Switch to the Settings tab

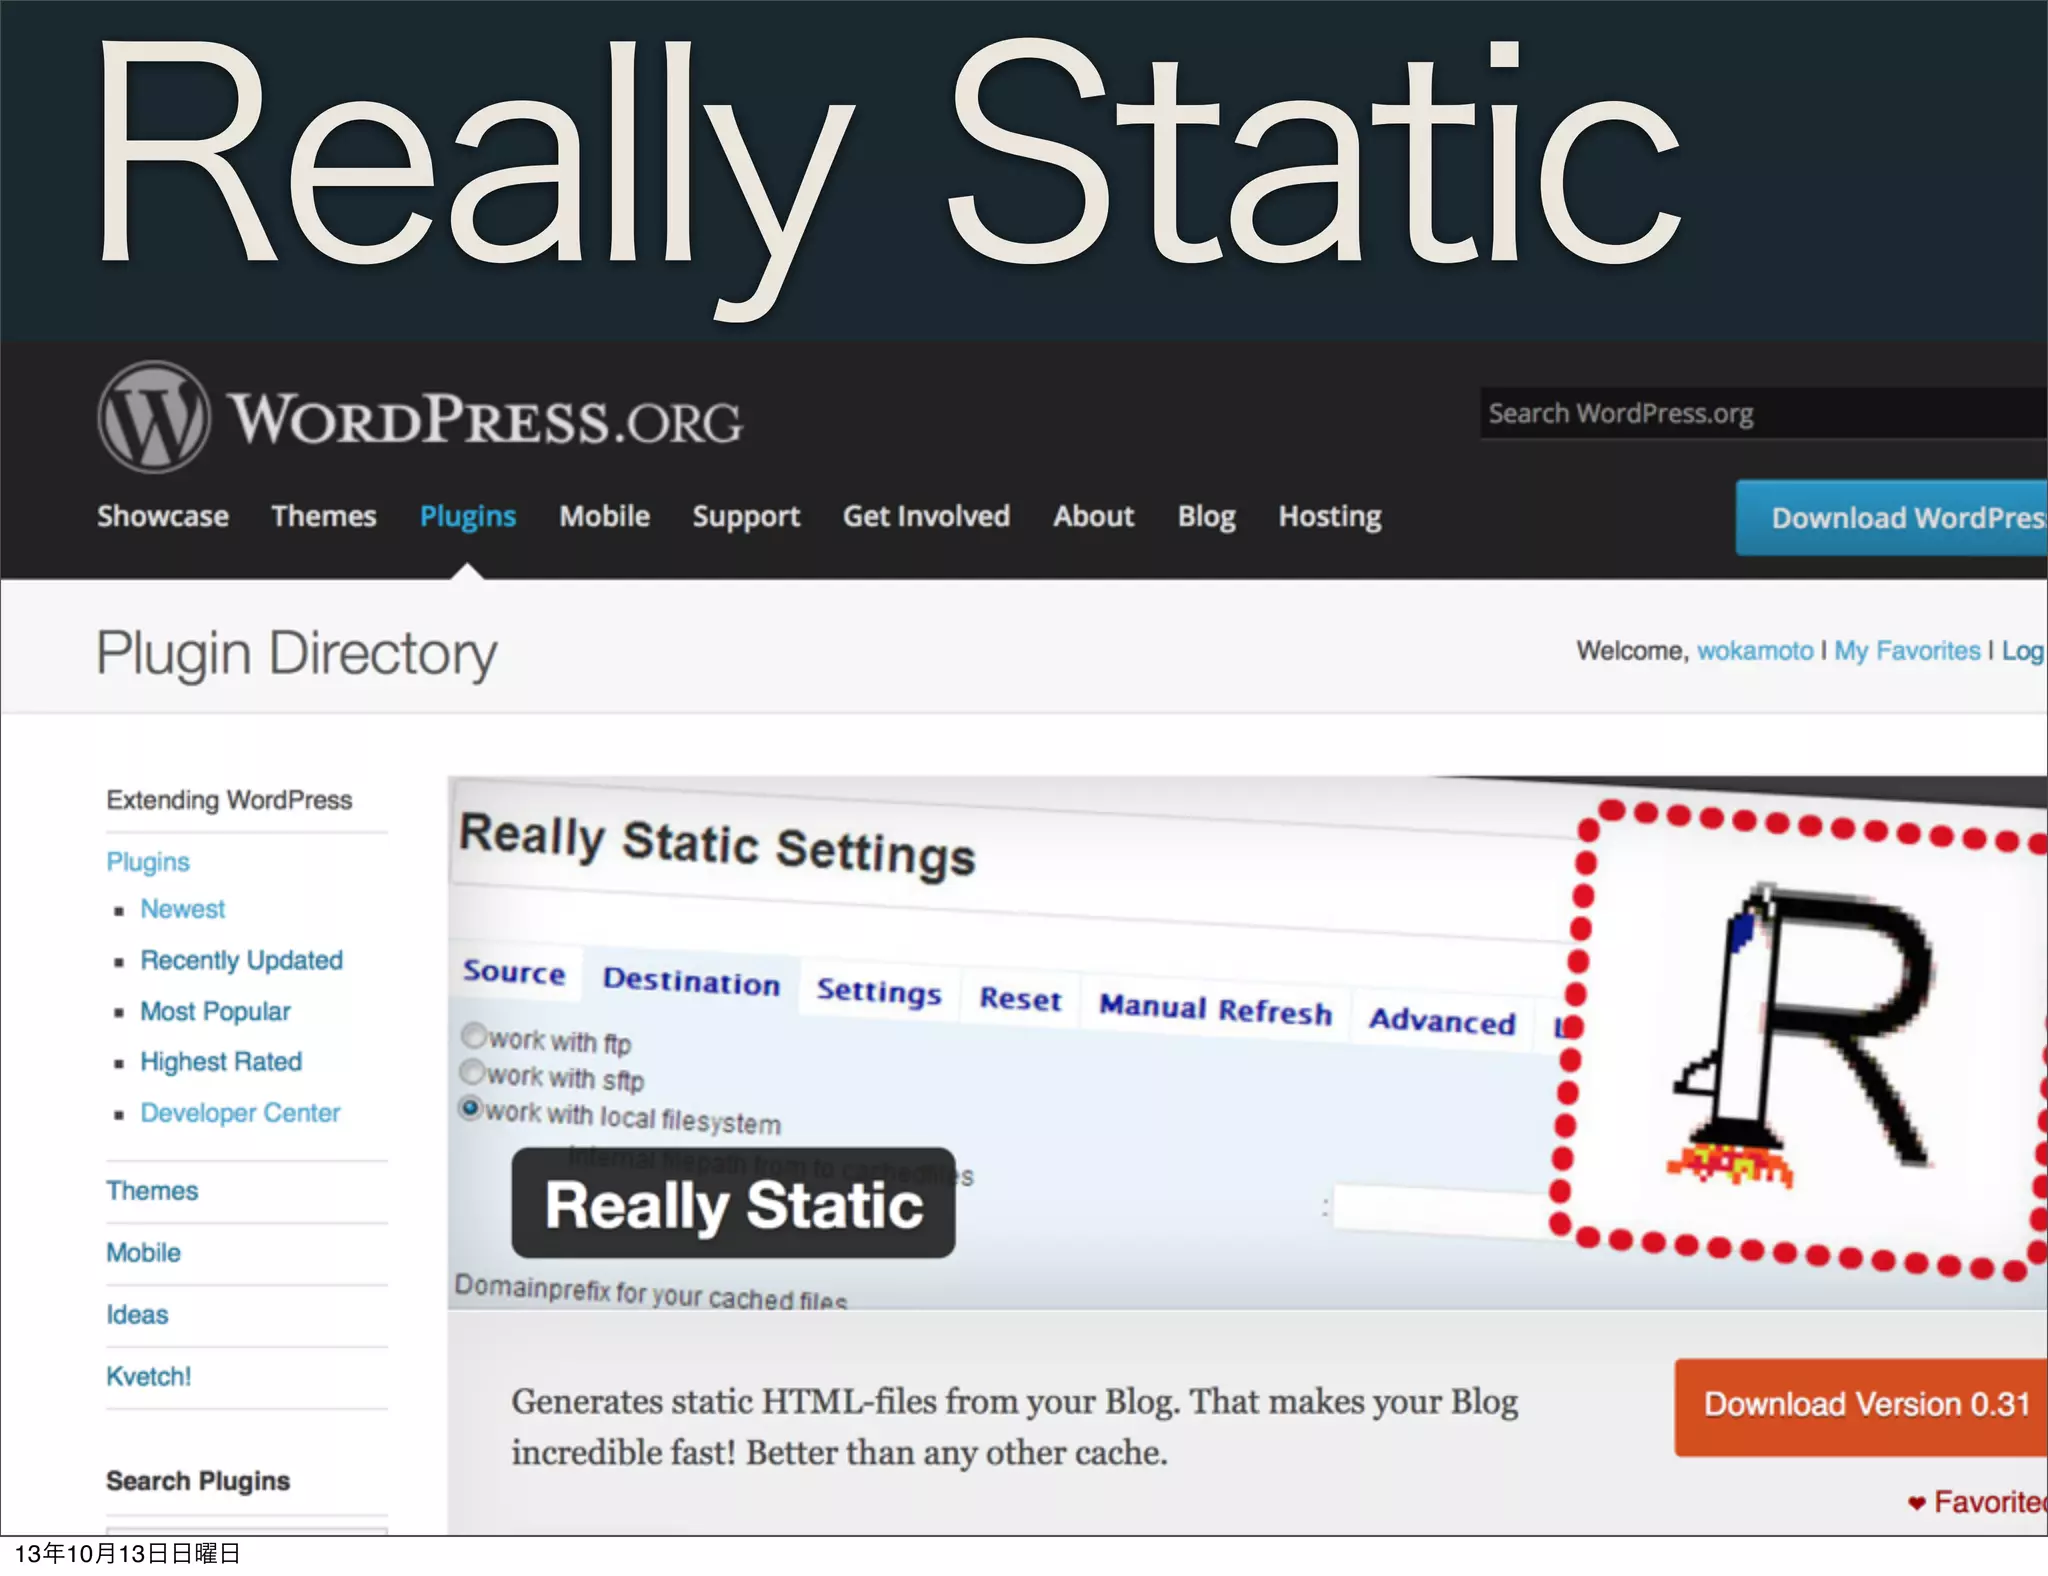pyautogui.click(x=879, y=991)
